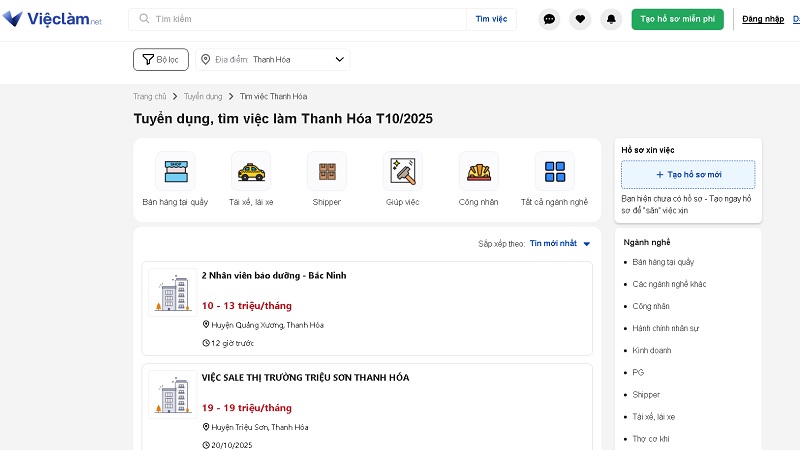Click Công nhân in Ngành nghề list
Screen dimensions: 800x450
click(651, 306)
